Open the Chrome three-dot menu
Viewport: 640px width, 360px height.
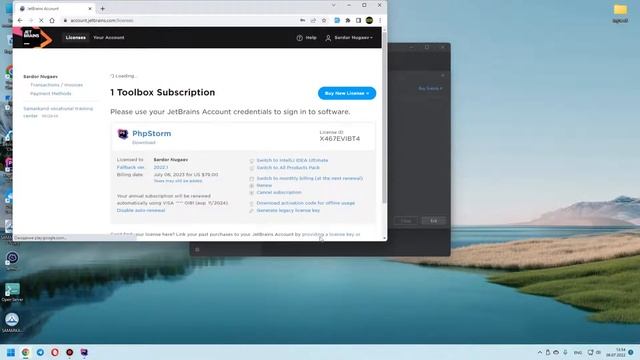(x=380, y=20)
